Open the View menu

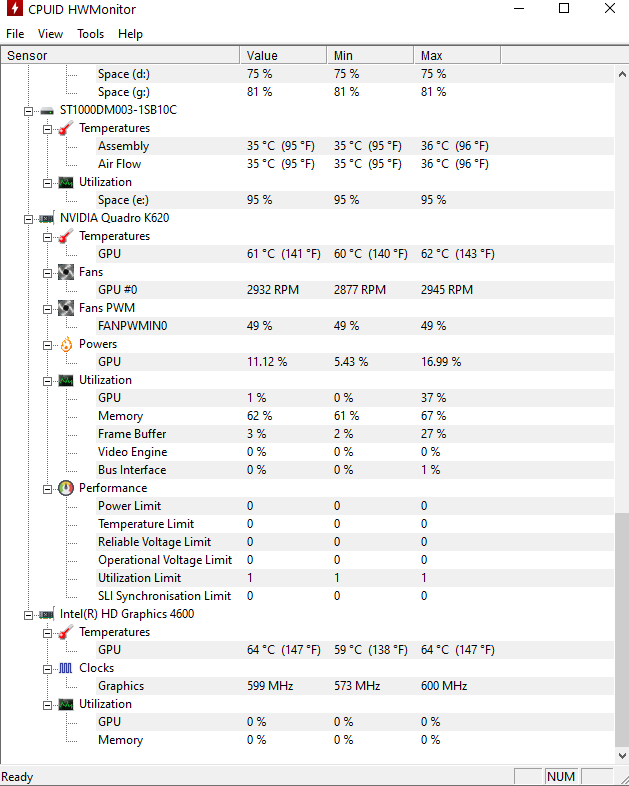[50, 33]
